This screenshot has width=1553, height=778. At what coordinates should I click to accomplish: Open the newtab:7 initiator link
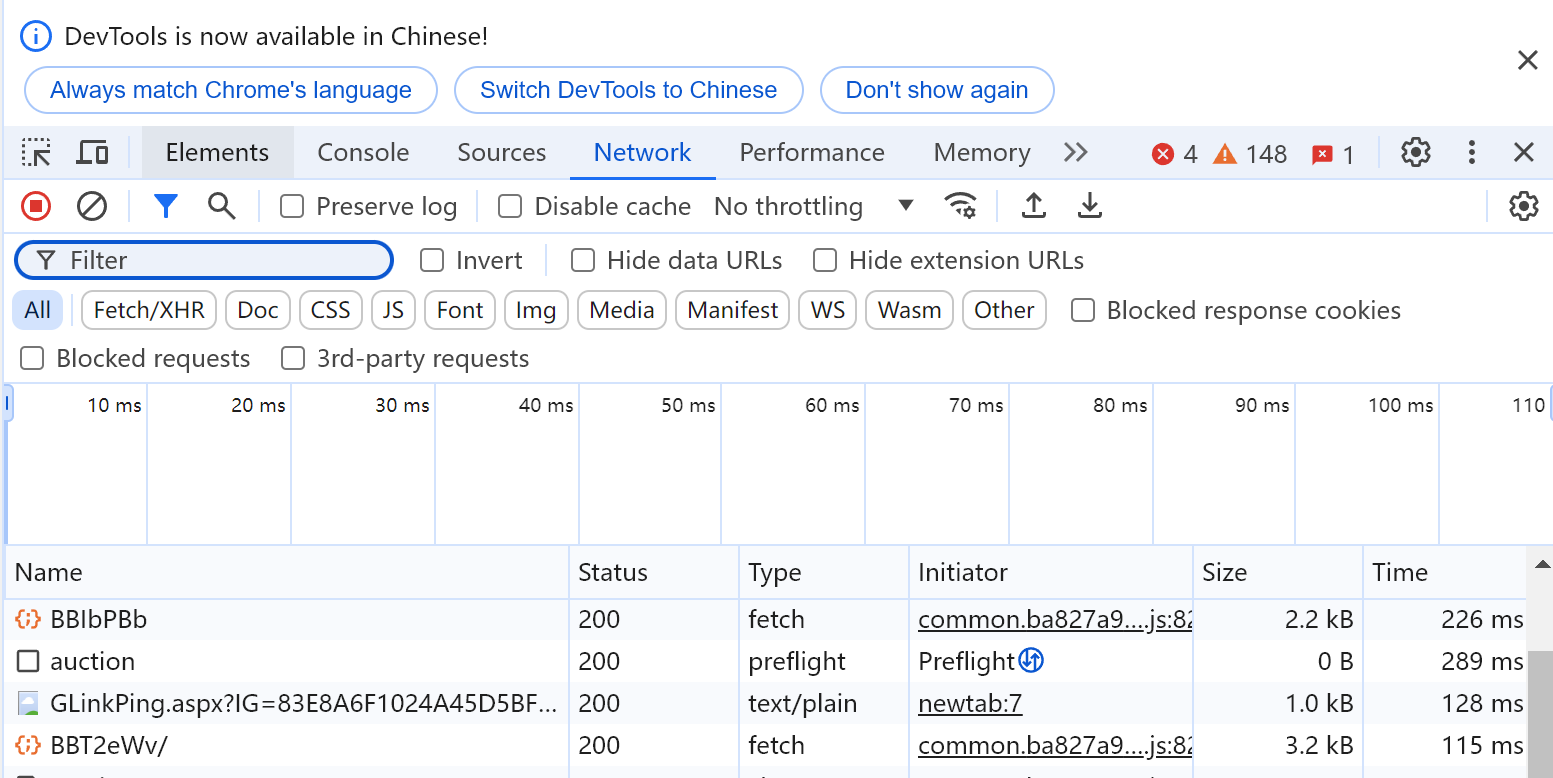coord(970,704)
